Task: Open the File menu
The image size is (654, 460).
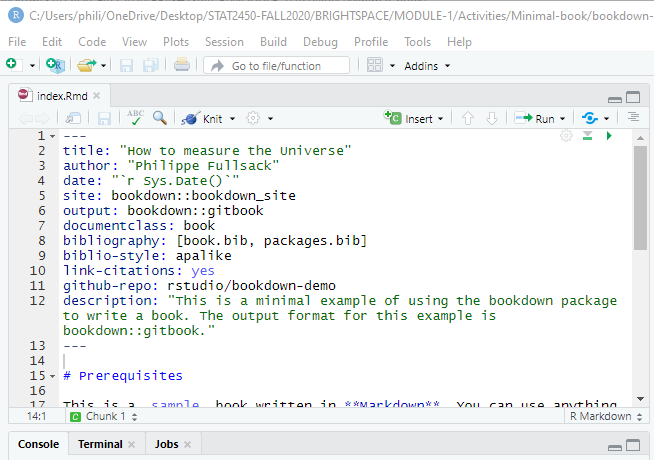Action: pyautogui.click(x=17, y=42)
